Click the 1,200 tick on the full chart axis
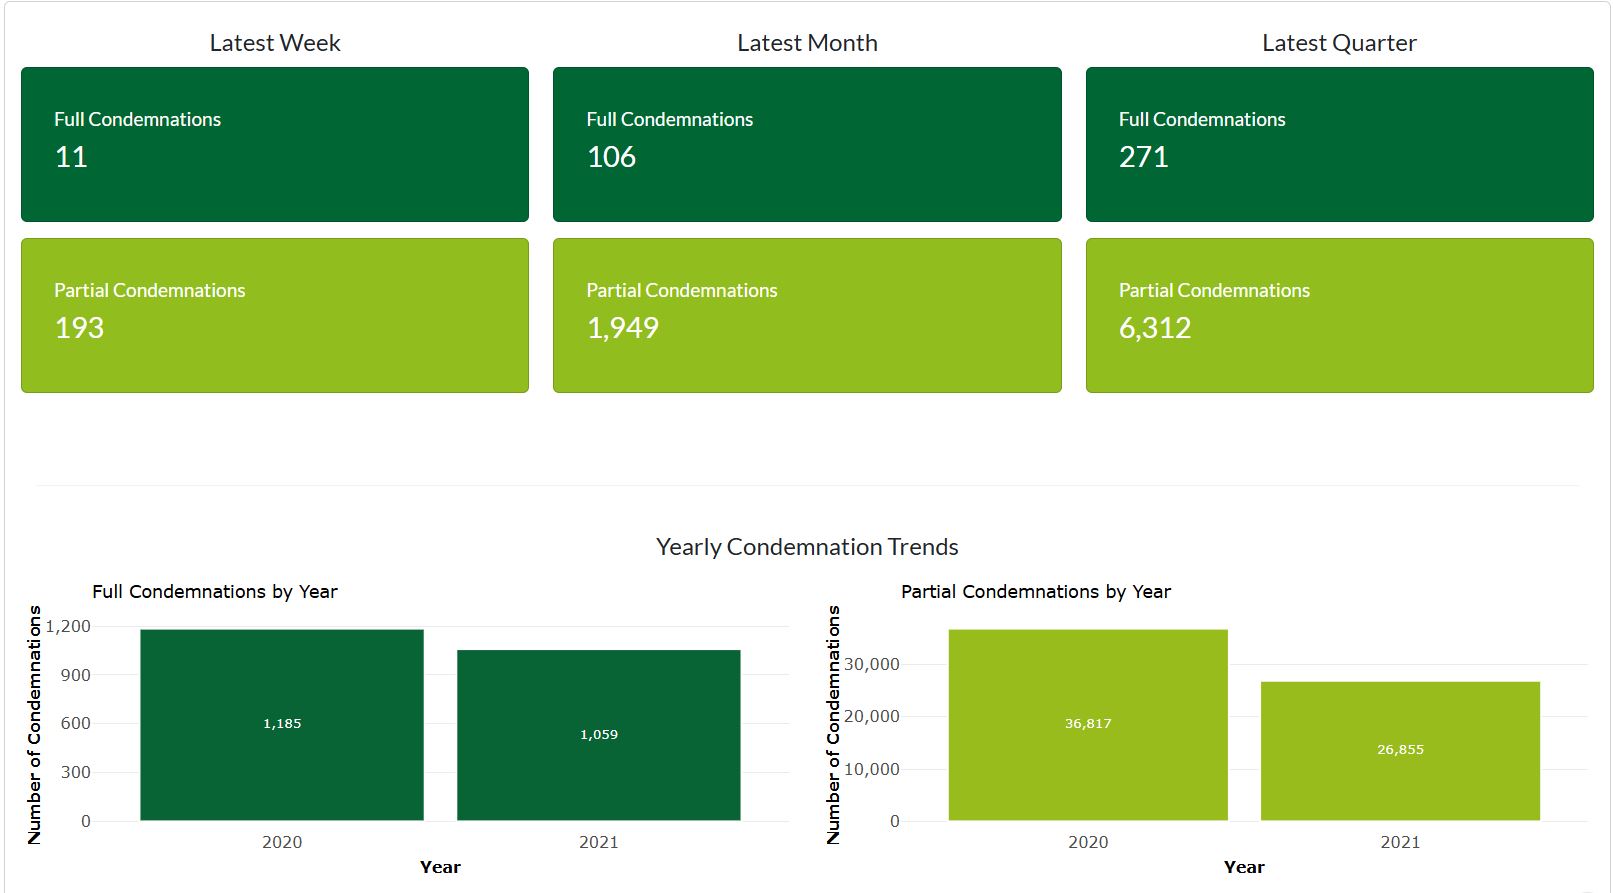 click(68, 627)
